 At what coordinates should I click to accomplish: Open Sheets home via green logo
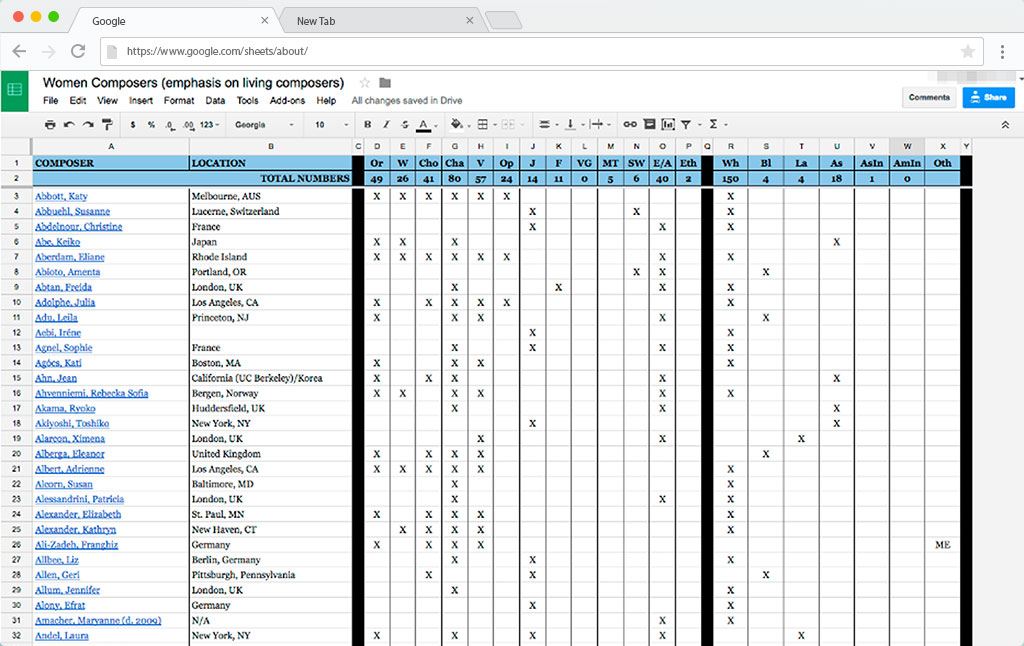[x=14, y=90]
